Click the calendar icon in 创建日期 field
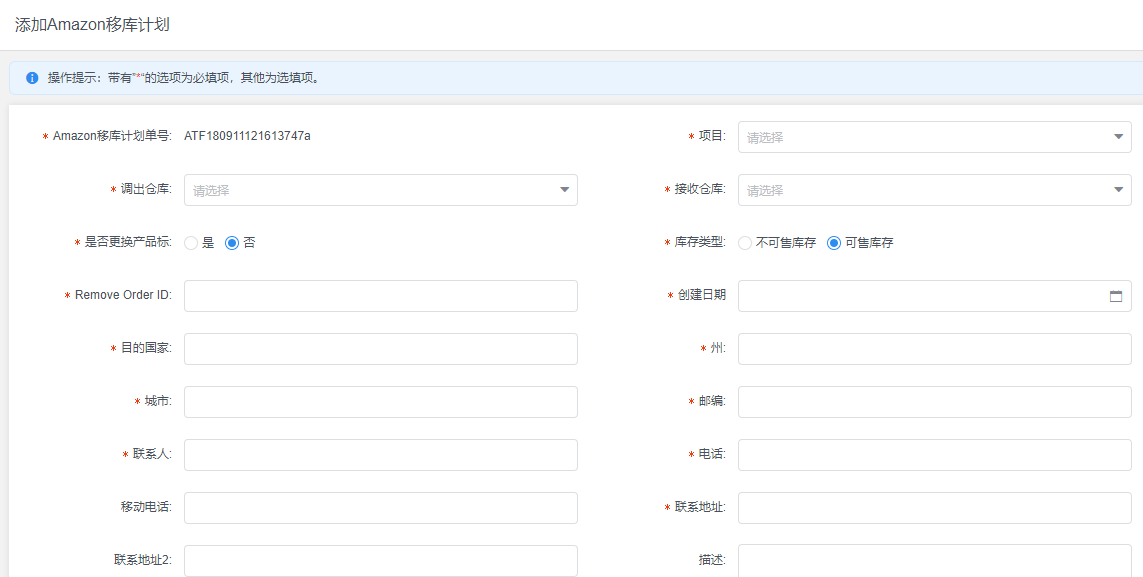 click(1115, 296)
